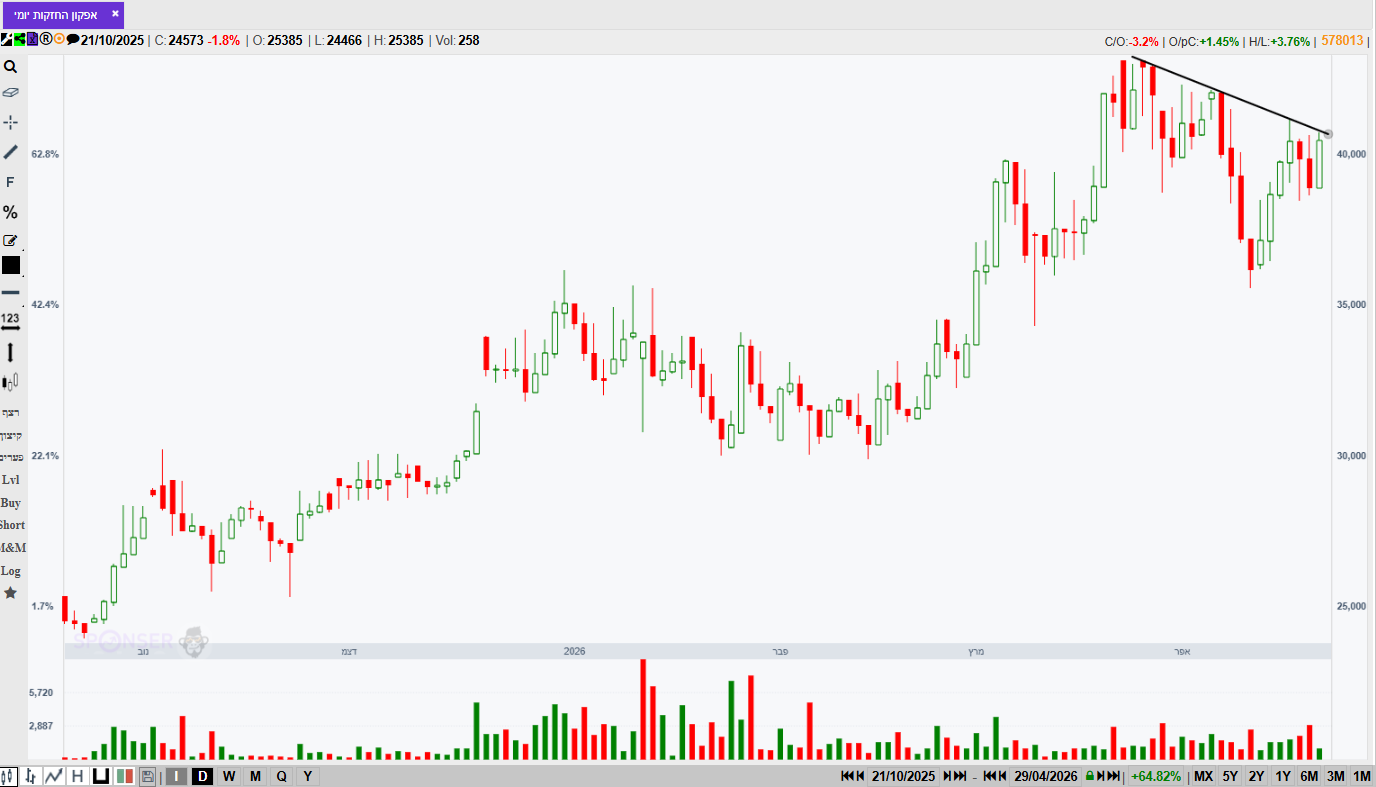Click the Short marker button
The height and width of the screenshot is (787, 1376).
(12, 525)
